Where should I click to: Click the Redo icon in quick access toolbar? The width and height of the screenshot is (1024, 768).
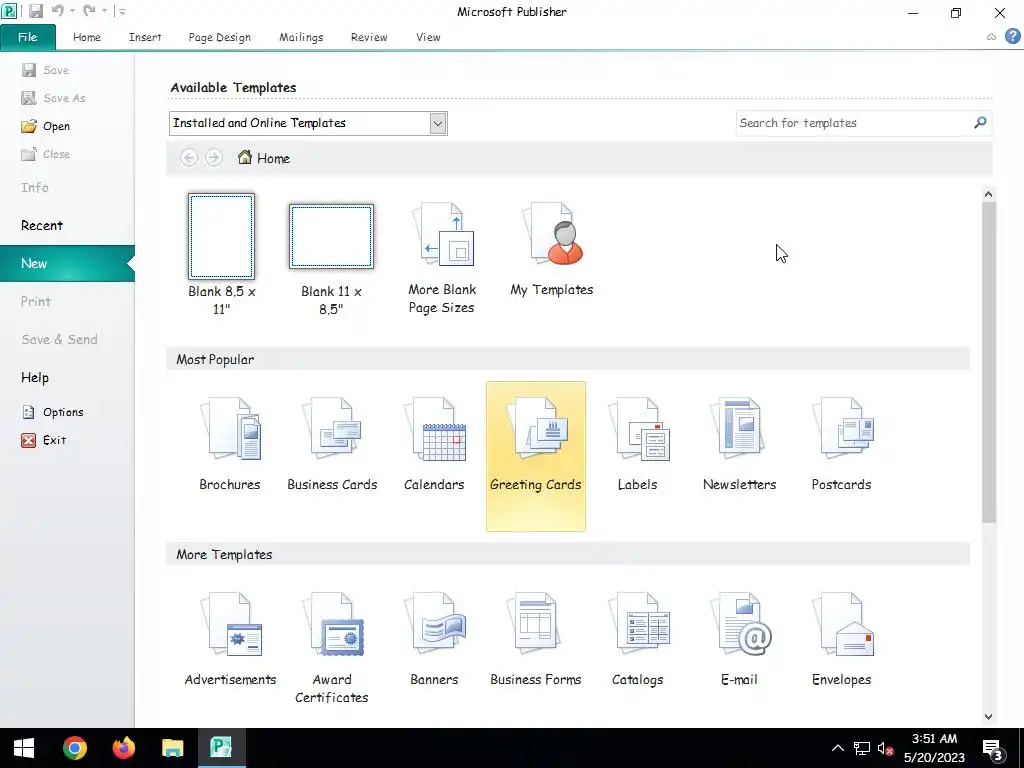89,11
